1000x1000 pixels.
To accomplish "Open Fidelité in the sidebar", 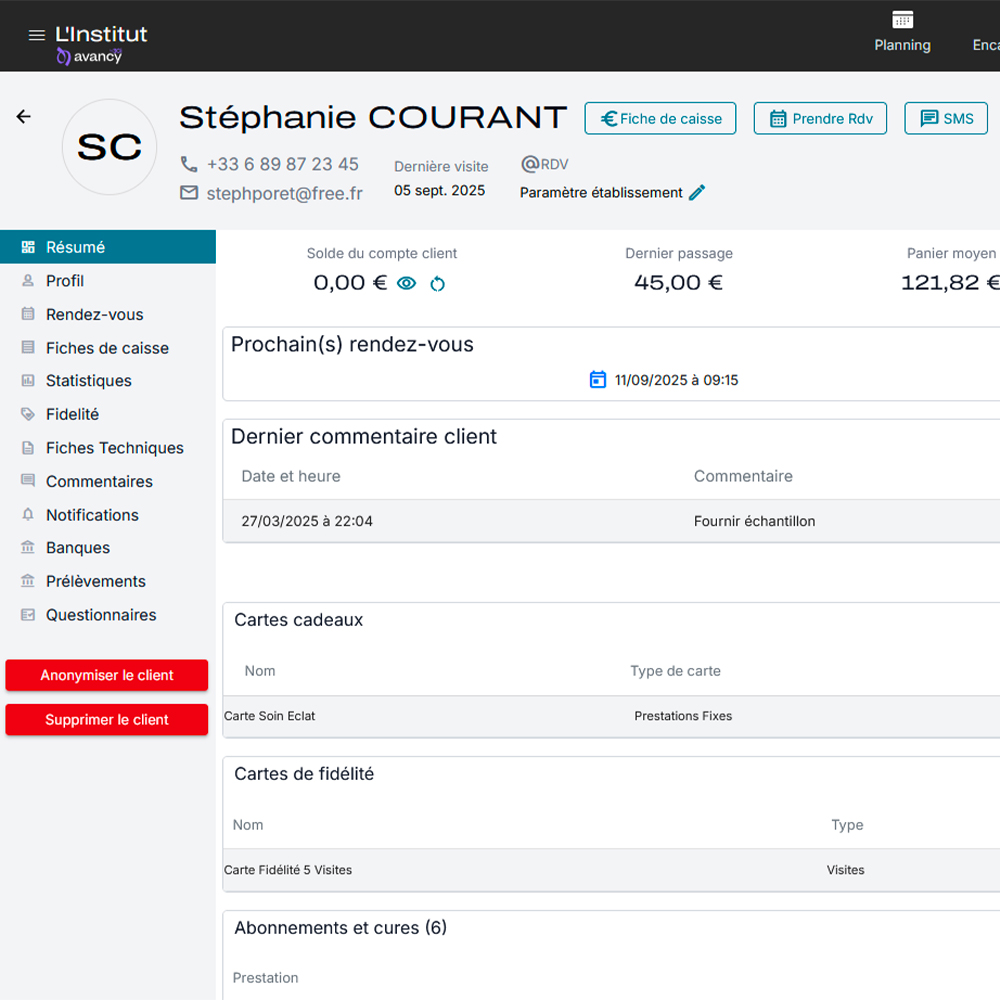I will (72, 414).
